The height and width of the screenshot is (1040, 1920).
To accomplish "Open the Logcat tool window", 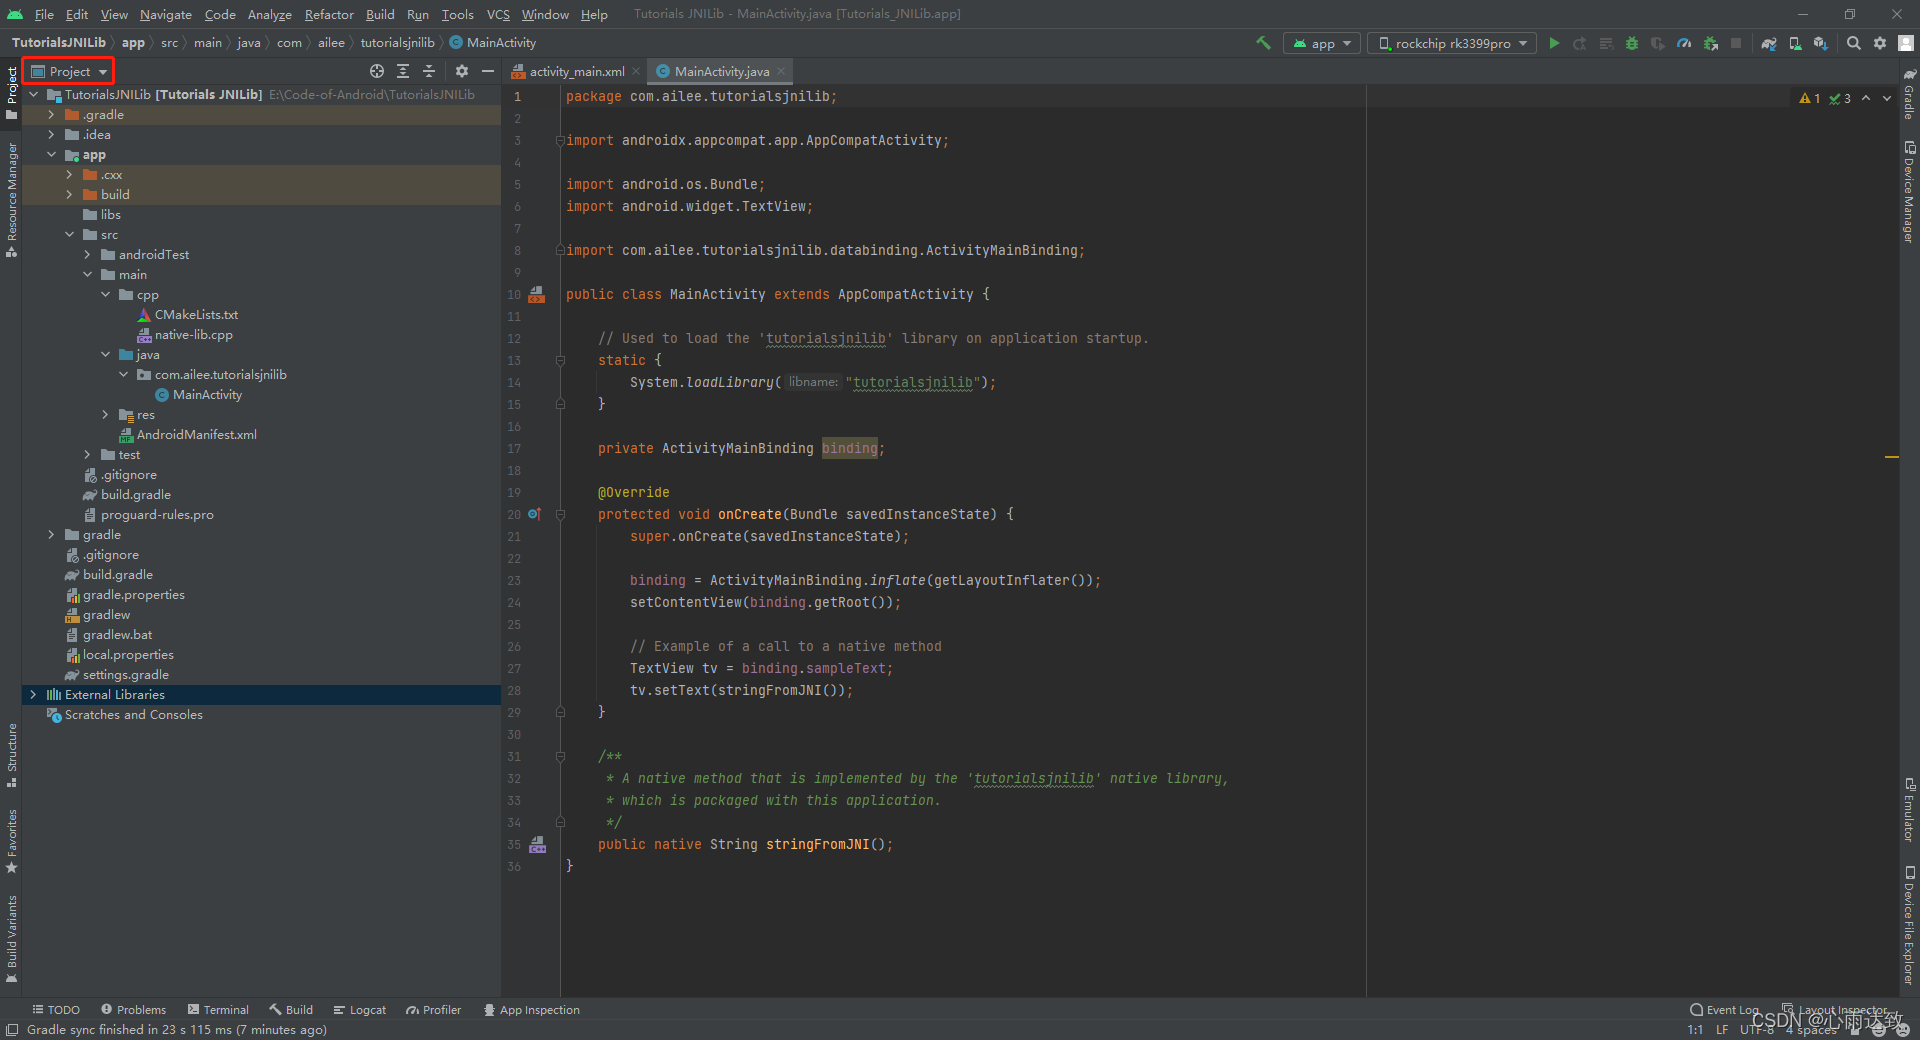I will point(360,1010).
